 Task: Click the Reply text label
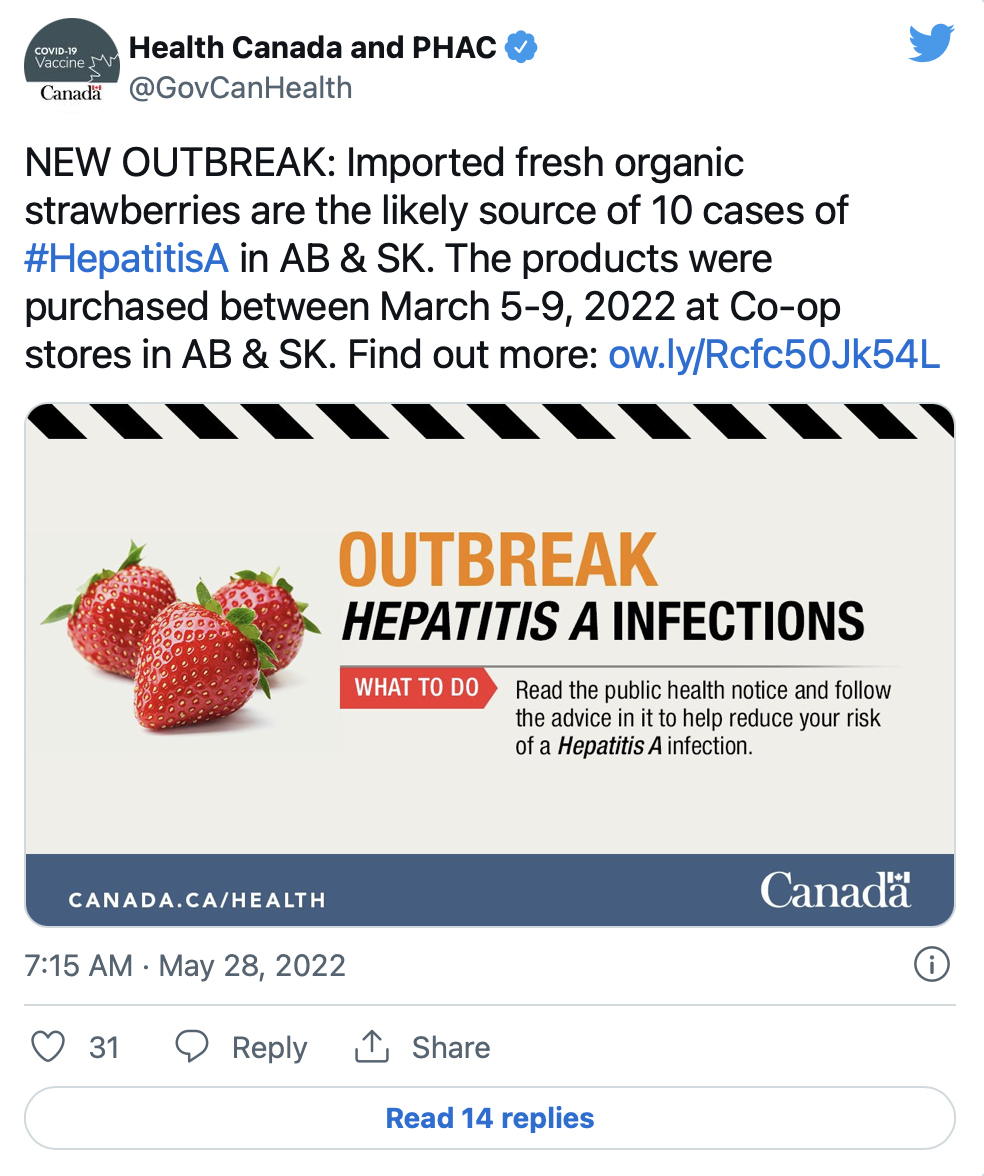(x=269, y=1048)
